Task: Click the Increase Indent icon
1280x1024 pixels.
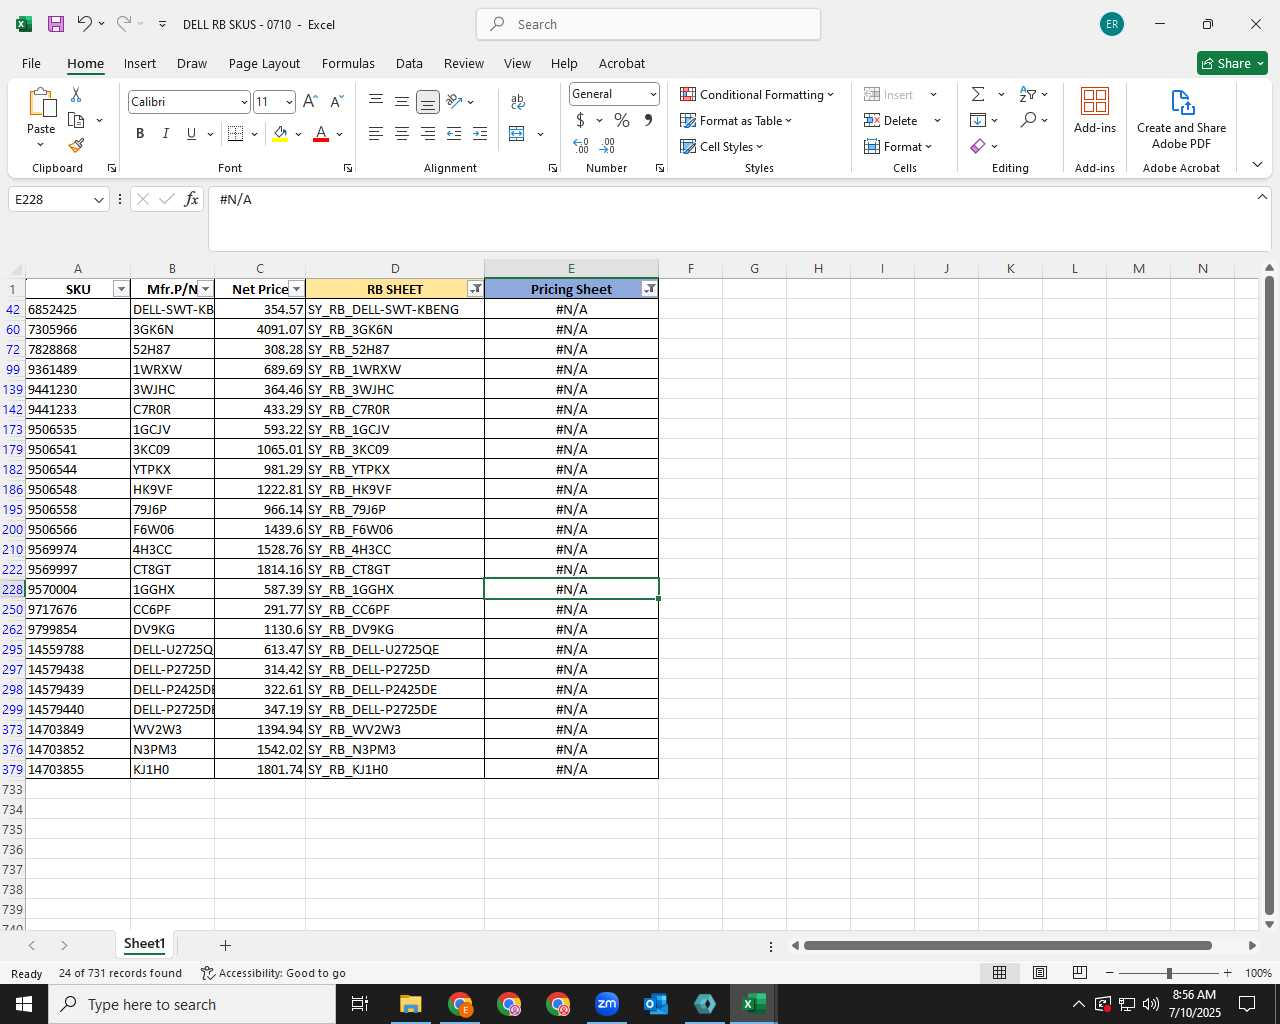Action: 480,134
